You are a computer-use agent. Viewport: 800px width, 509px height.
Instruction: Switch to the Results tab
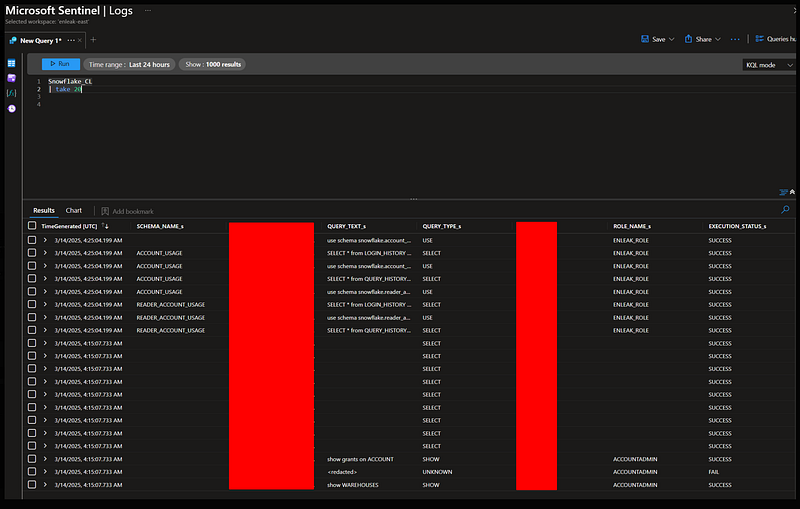pos(44,211)
